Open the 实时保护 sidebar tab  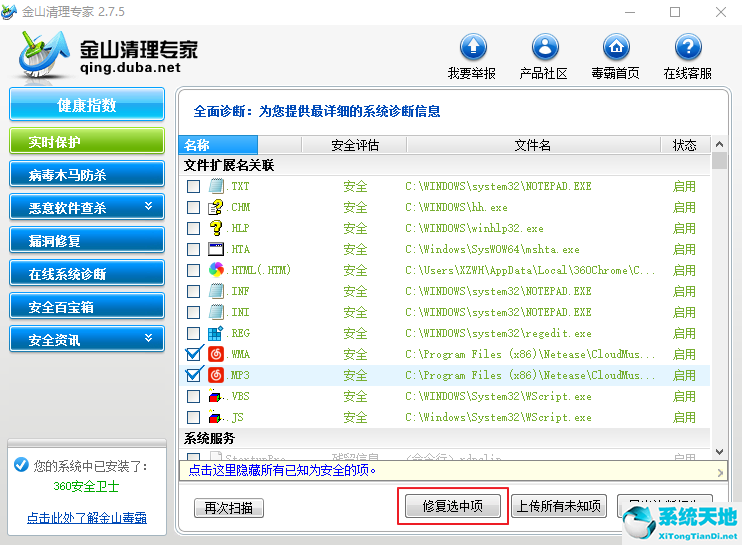87,141
